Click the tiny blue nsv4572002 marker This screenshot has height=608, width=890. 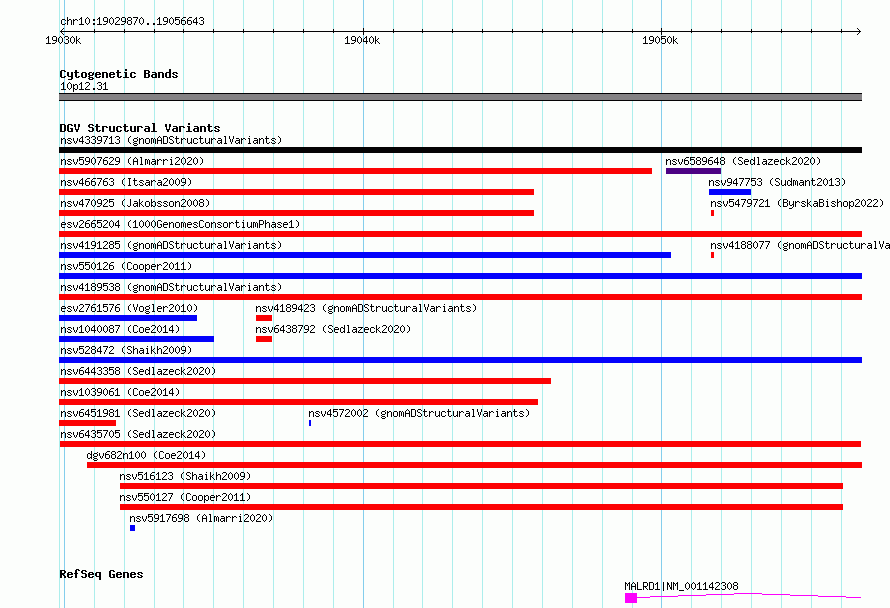pyautogui.click(x=310, y=423)
